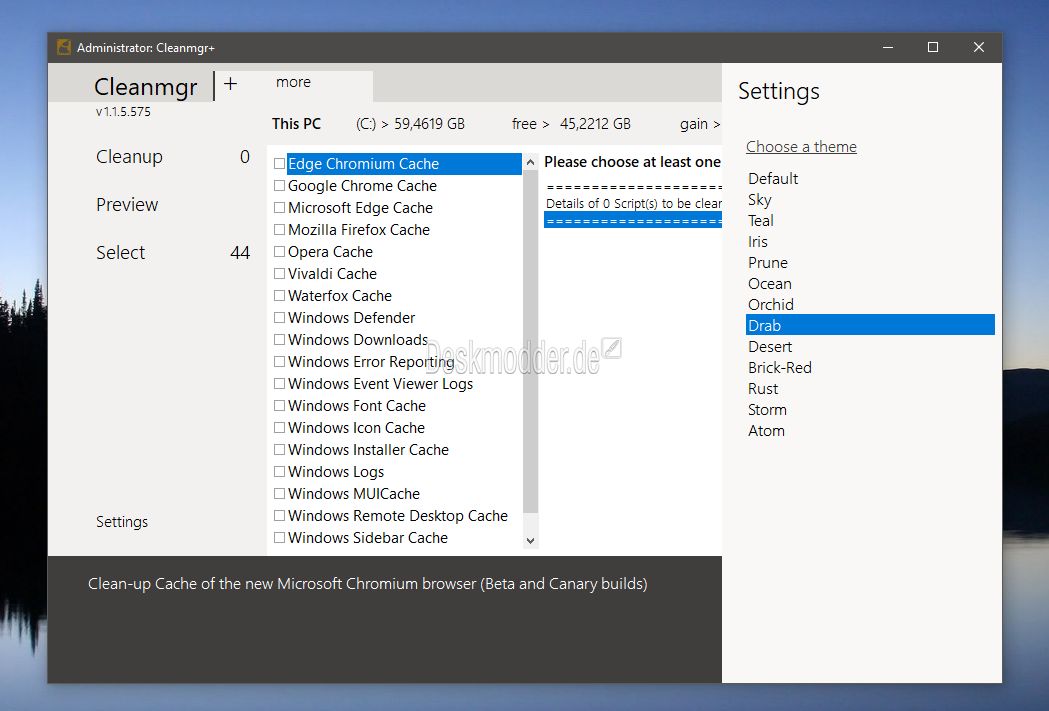The image size is (1049, 711).
Task: Click the This PC label
Action: tap(296, 124)
